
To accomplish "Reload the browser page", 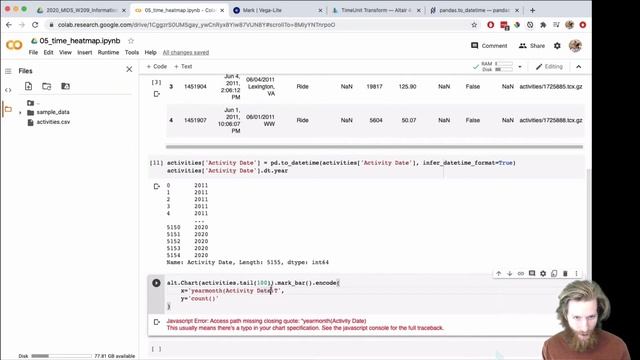I will [35, 25].
